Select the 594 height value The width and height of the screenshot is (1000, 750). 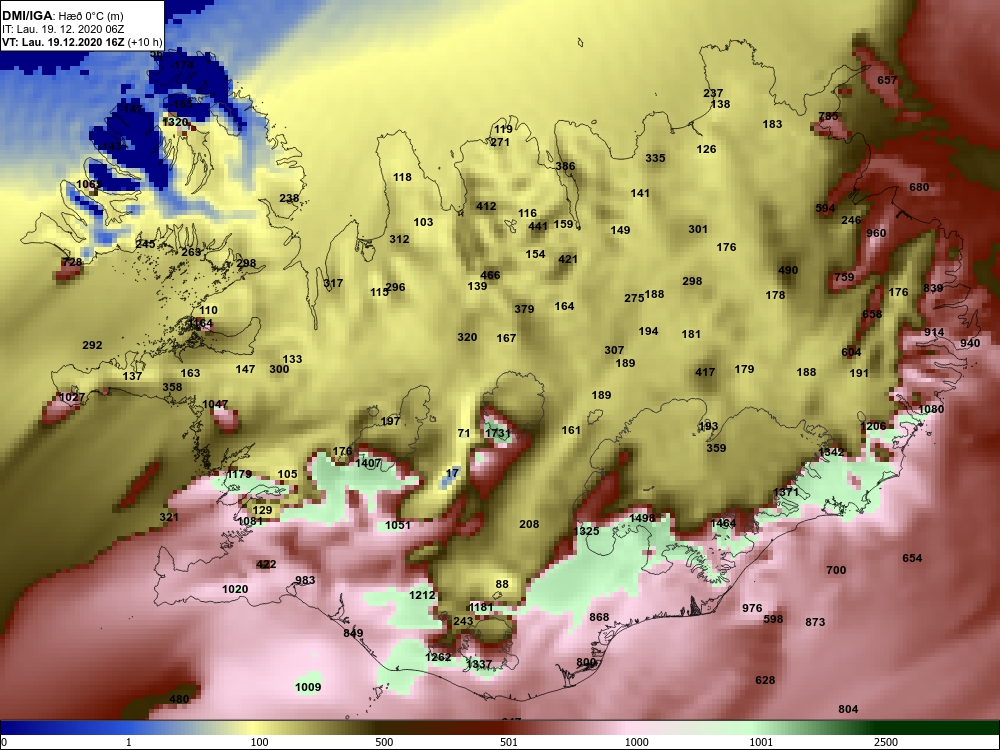(825, 208)
